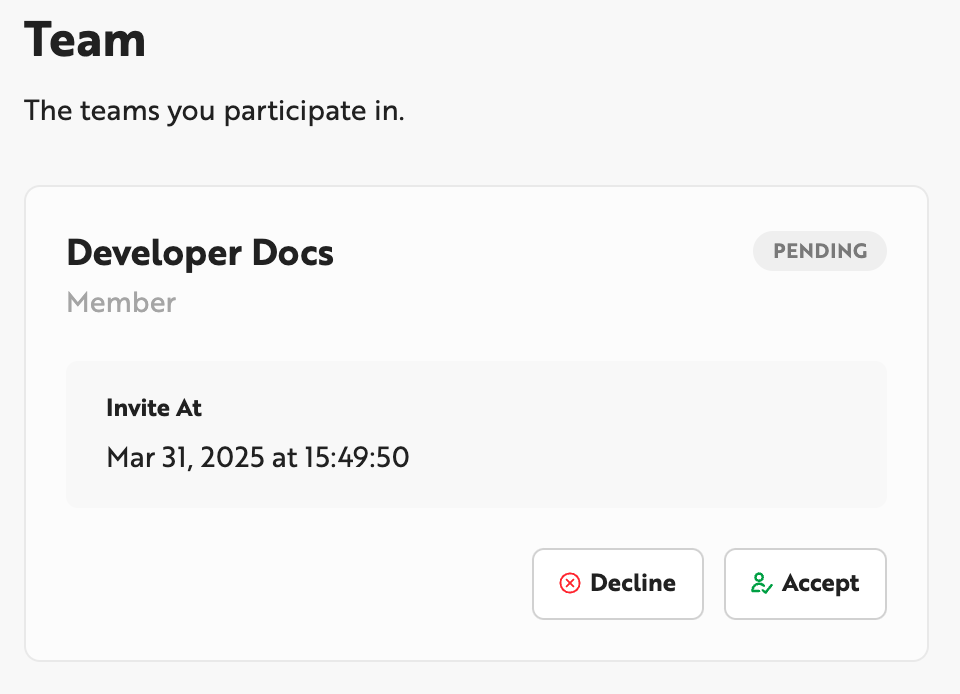
Task: Click the Invite At label
Action: pos(153,408)
